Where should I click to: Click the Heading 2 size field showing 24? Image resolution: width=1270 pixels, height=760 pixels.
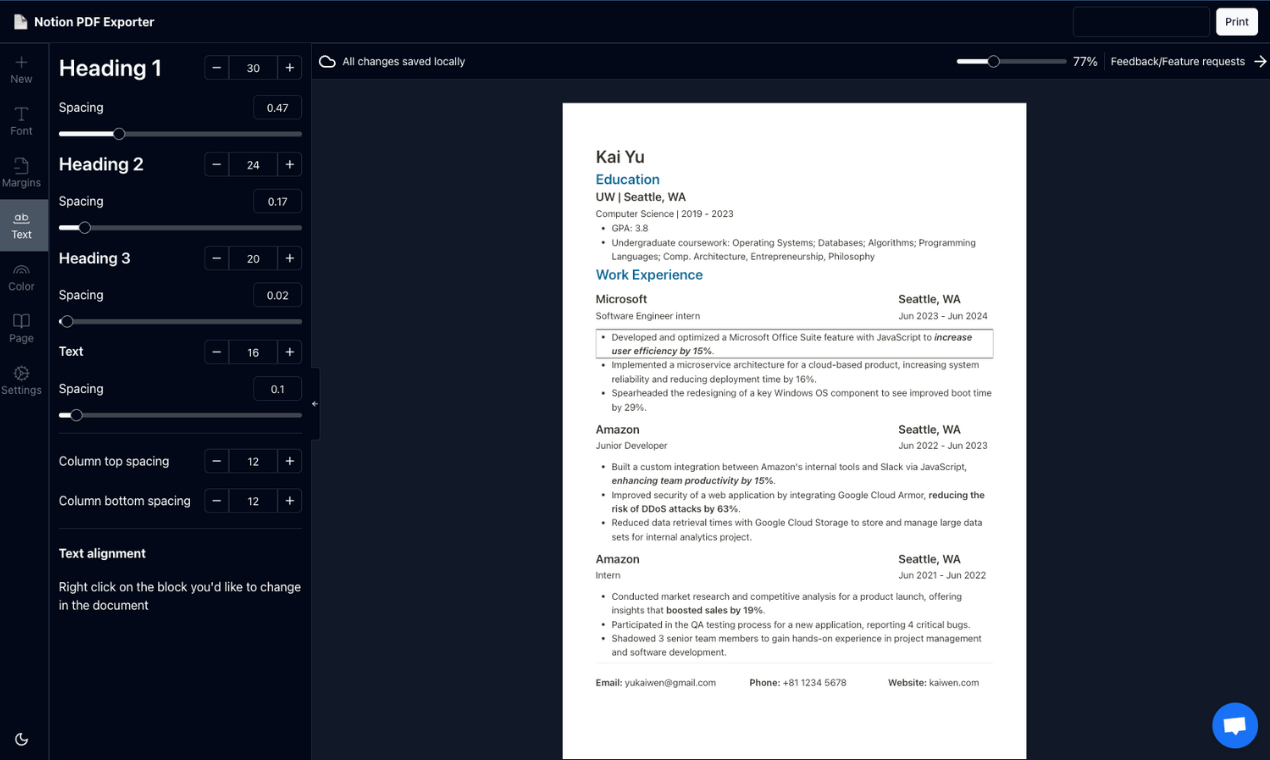253,164
